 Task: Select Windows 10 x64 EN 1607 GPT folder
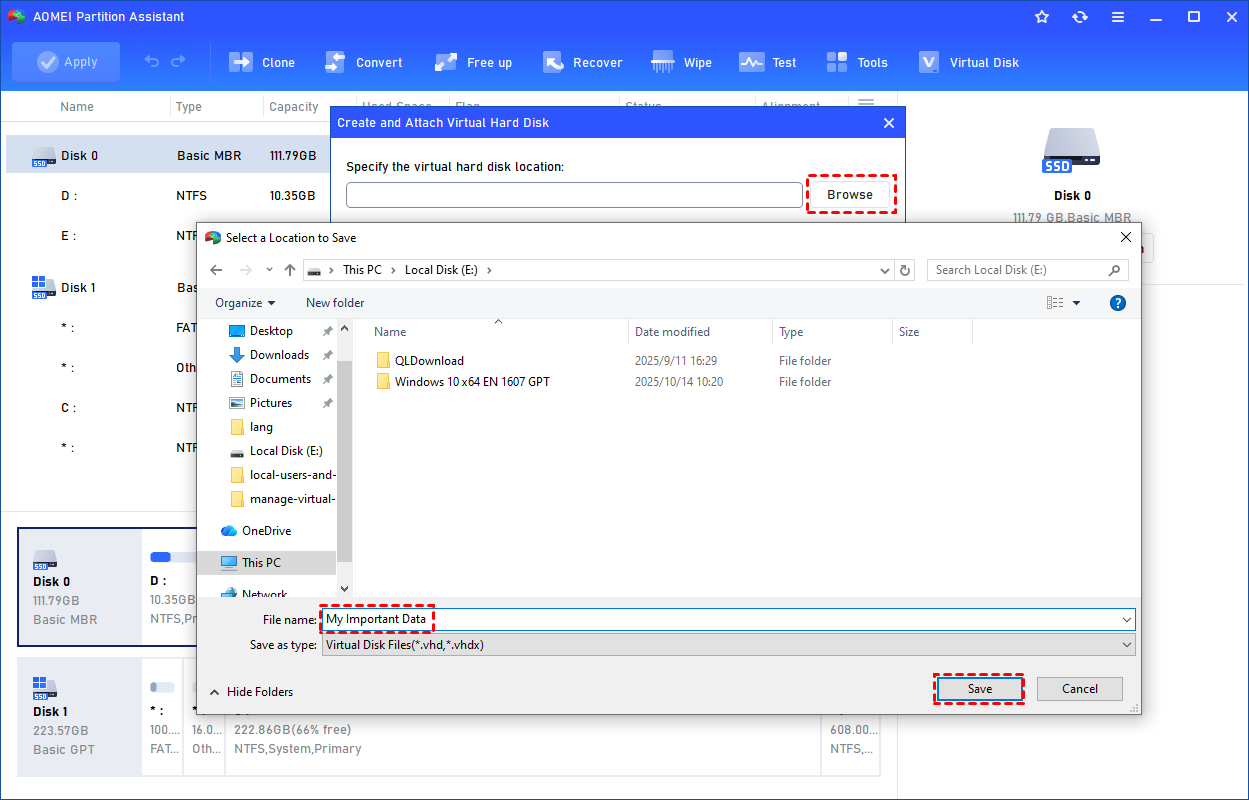(472, 382)
